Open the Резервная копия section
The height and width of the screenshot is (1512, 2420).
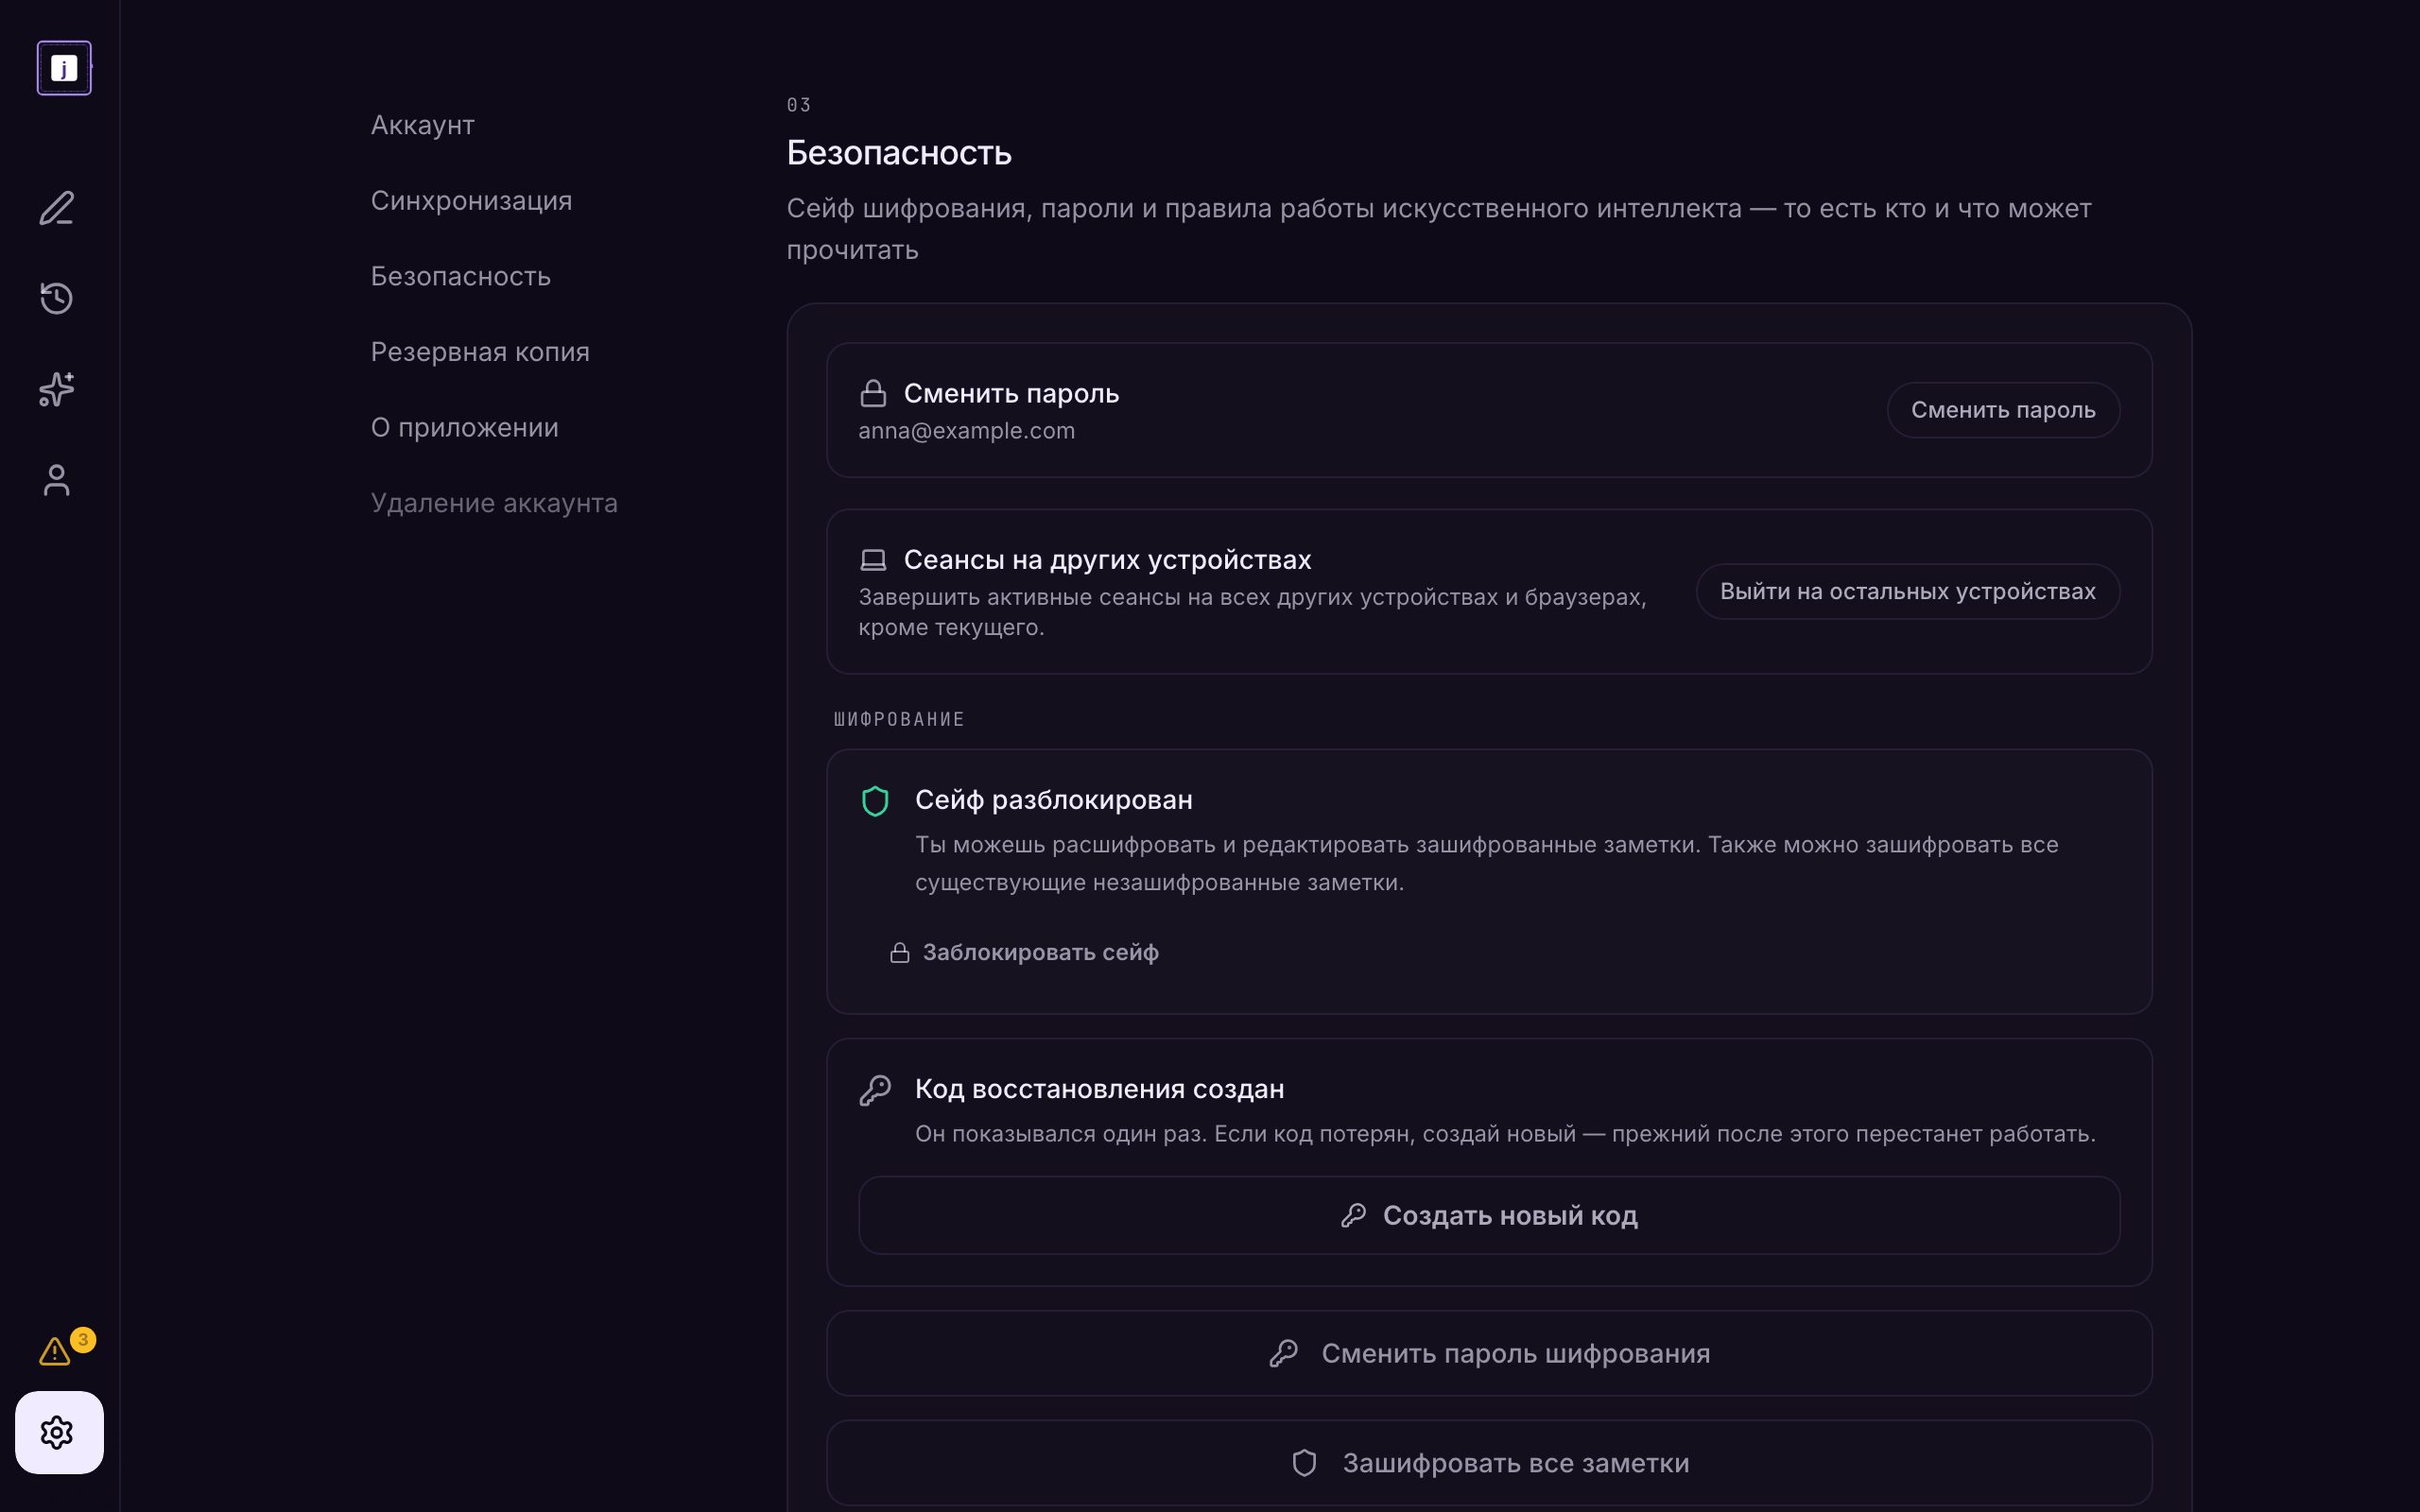tap(480, 352)
